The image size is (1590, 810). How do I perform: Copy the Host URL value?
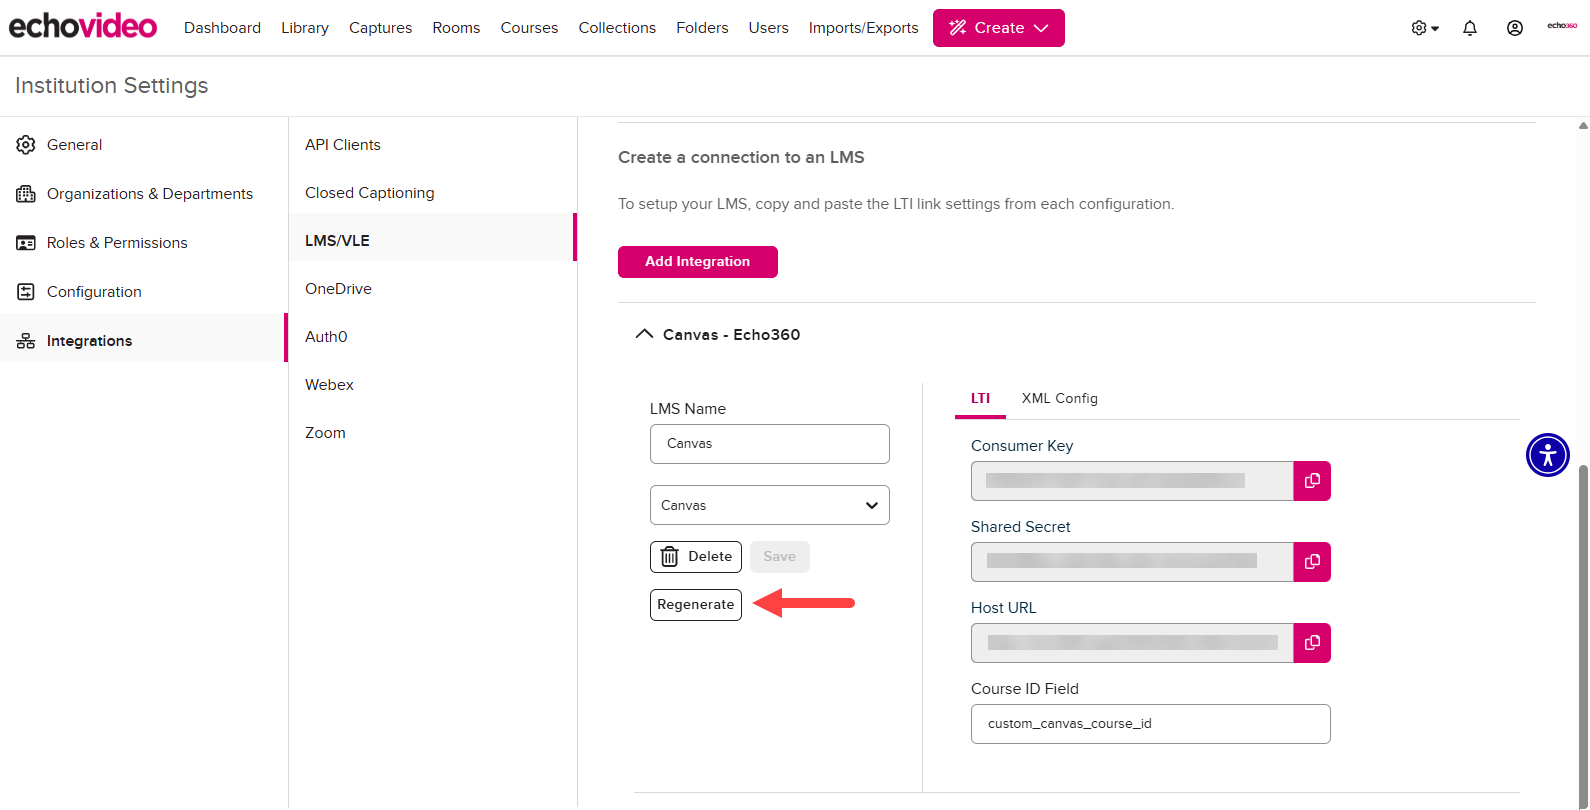click(1312, 643)
